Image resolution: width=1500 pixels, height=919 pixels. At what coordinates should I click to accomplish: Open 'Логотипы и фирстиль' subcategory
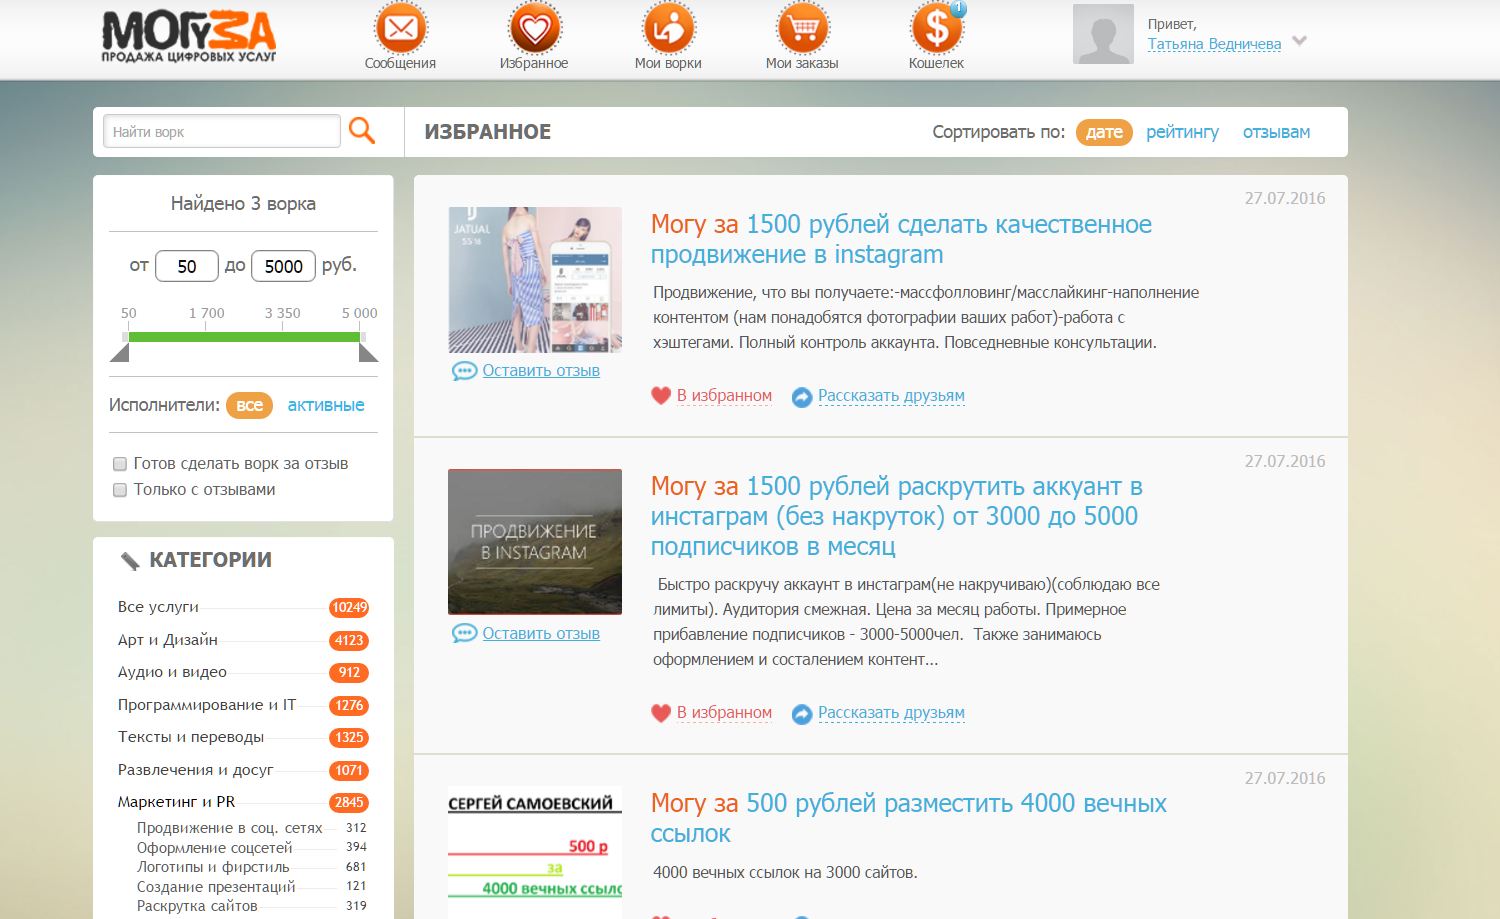[213, 867]
